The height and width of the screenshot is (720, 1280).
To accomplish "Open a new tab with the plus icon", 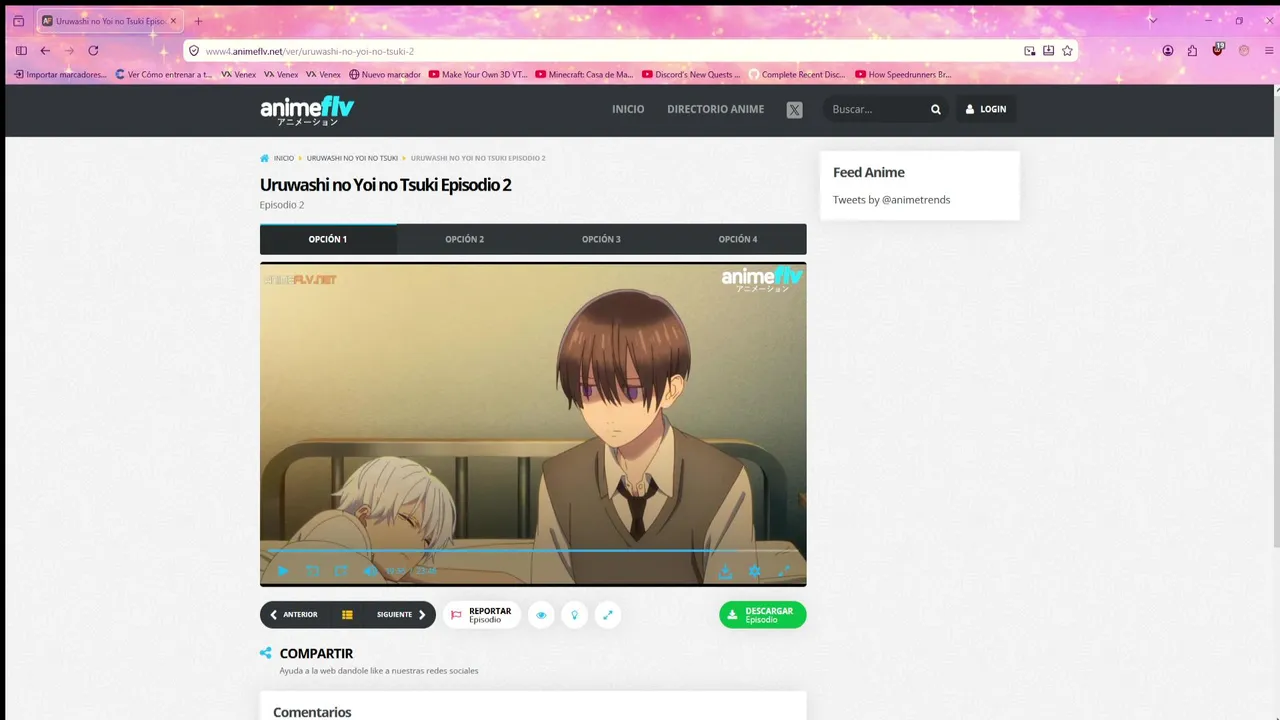I will tap(198, 21).
